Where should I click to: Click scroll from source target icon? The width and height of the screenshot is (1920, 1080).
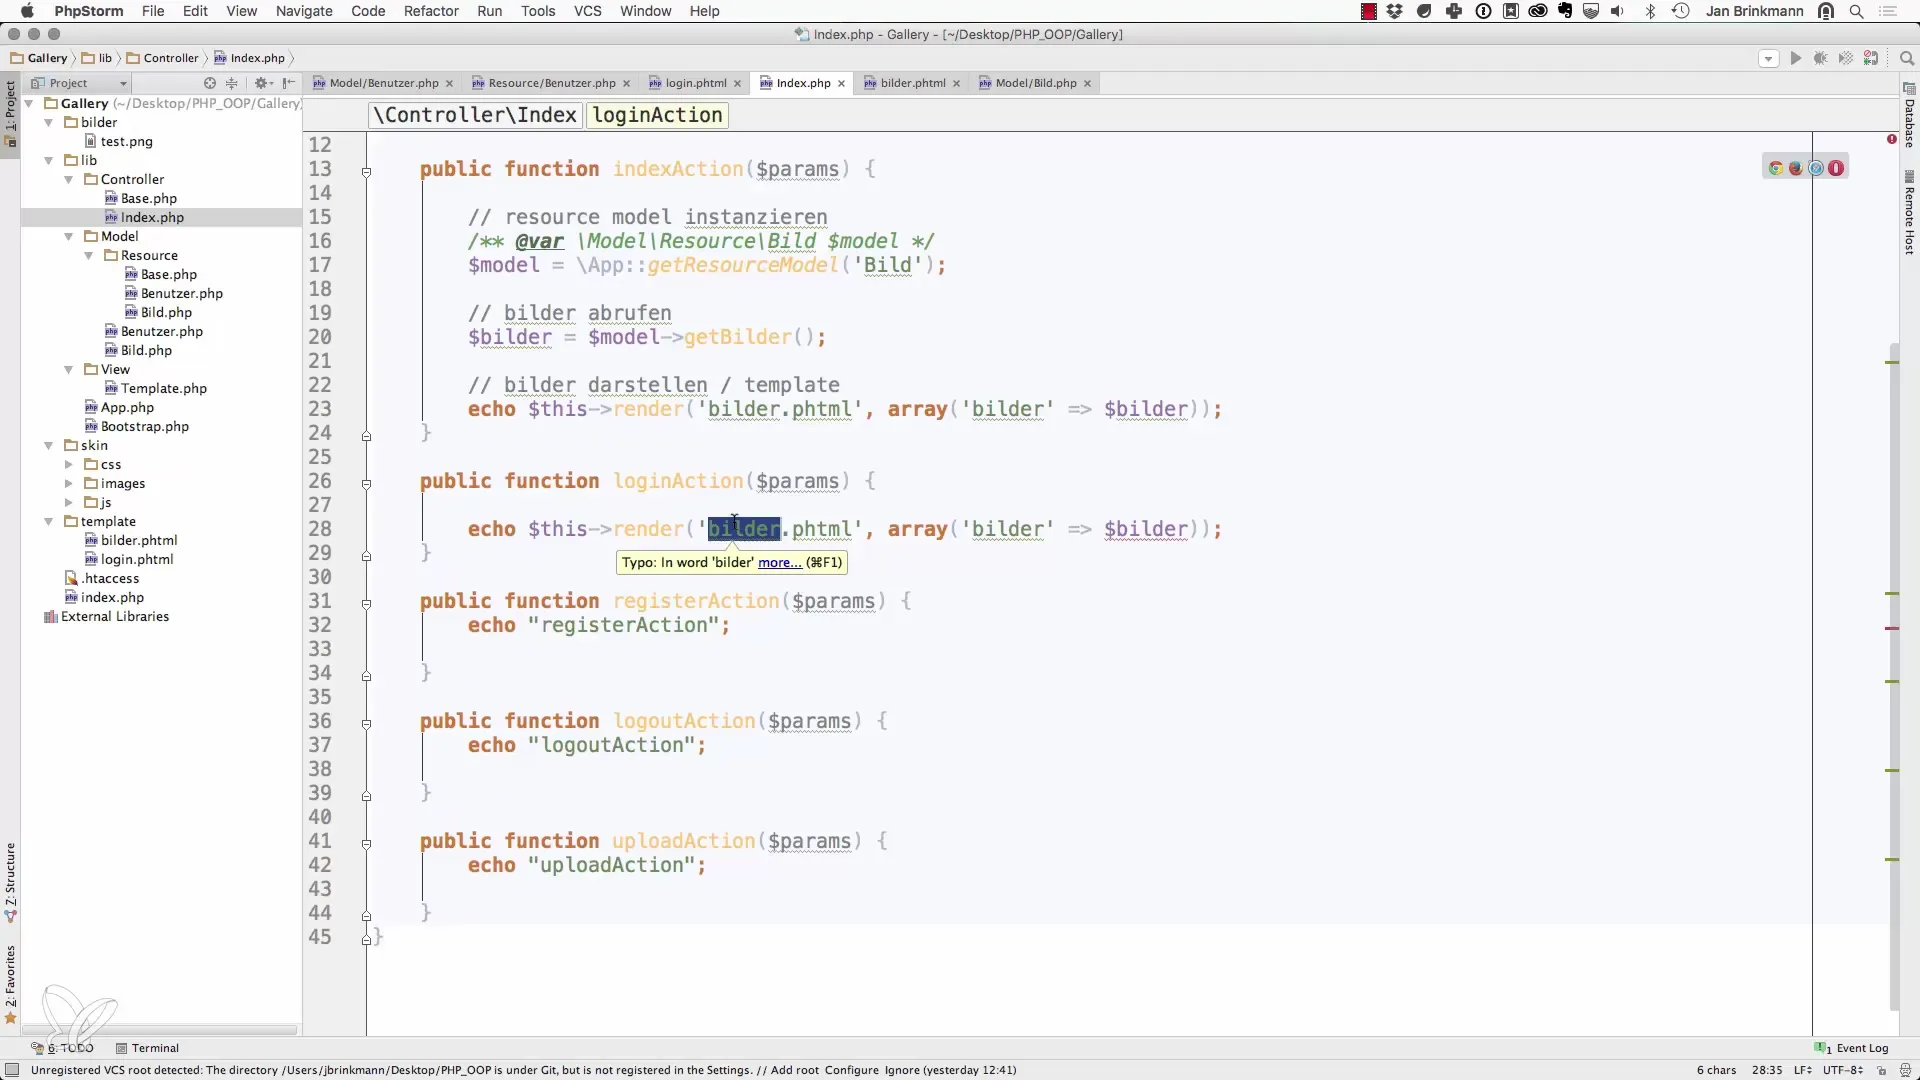click(210, 83)
